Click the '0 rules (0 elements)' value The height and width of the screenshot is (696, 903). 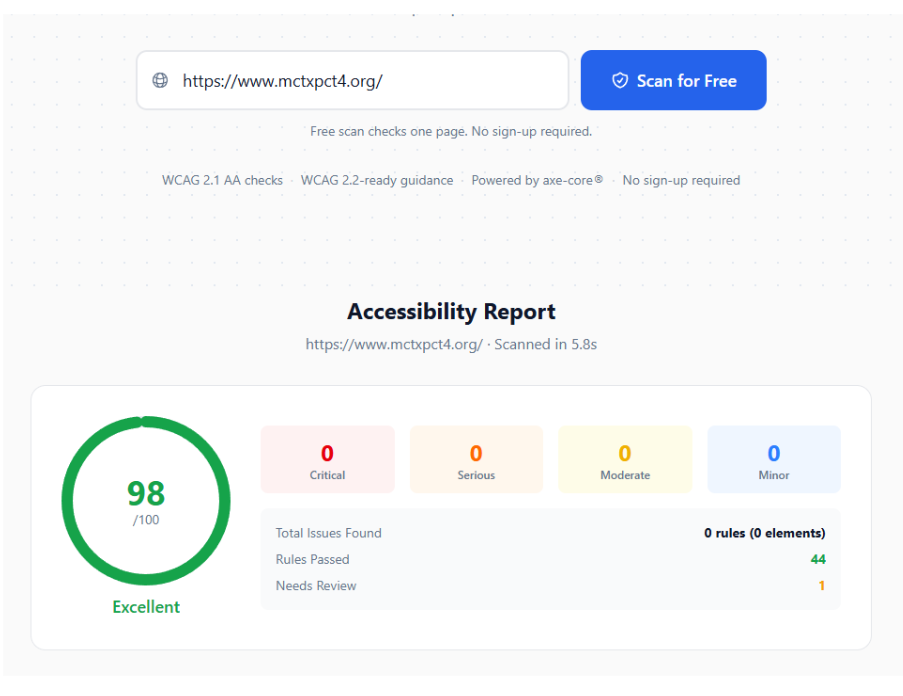[764, 533]
